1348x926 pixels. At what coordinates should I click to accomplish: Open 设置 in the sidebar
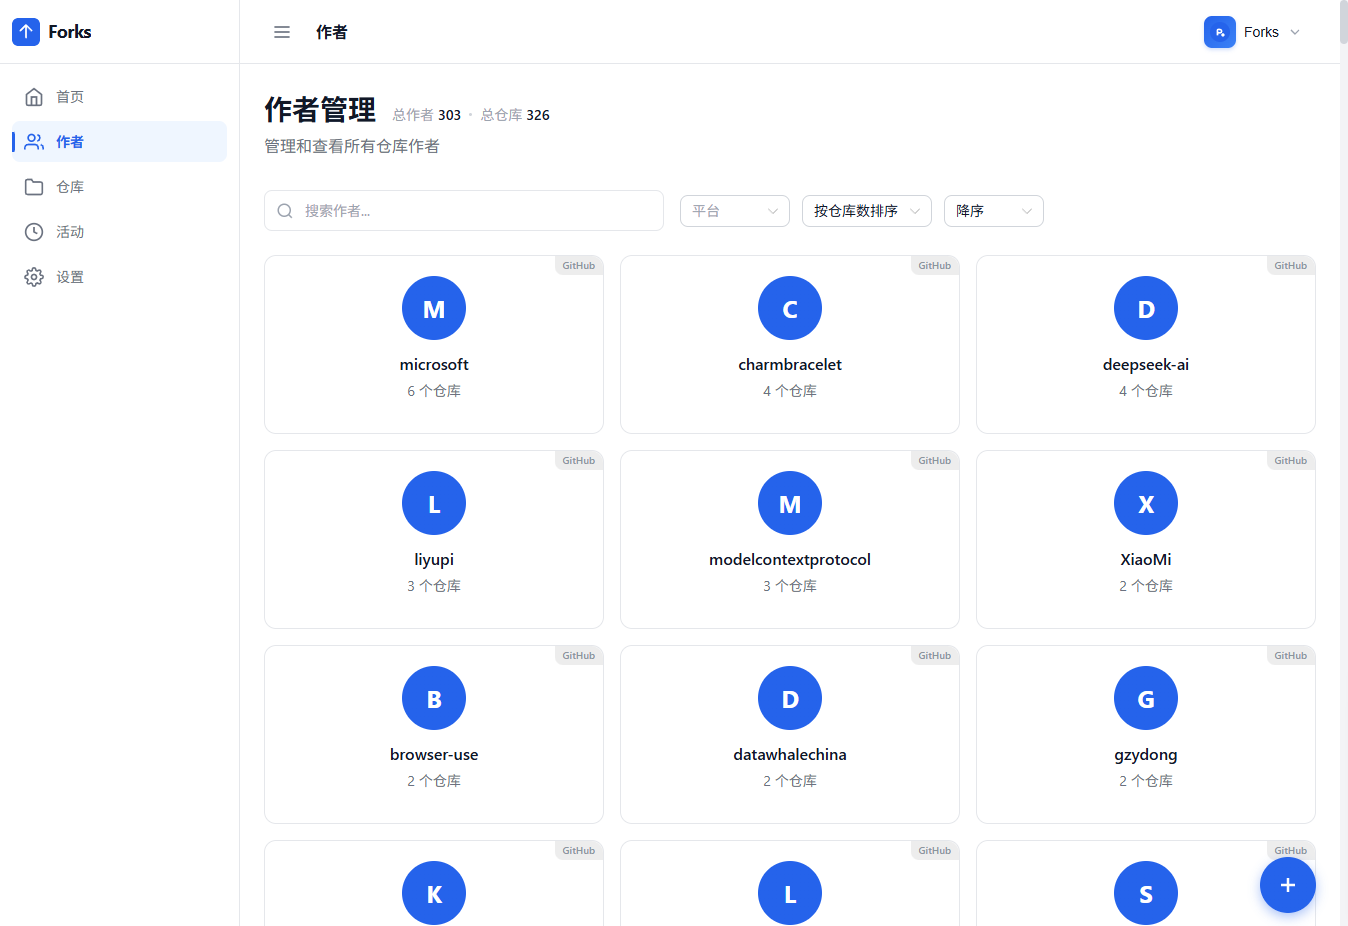[120, 277]
